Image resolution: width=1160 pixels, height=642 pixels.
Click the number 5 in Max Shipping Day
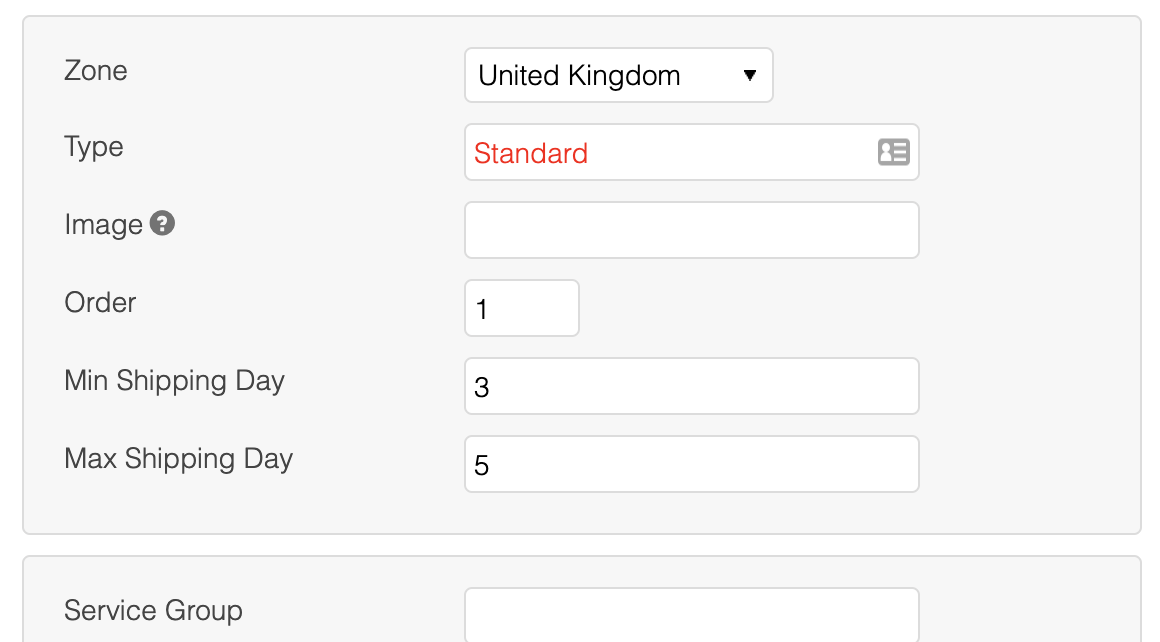482,466
